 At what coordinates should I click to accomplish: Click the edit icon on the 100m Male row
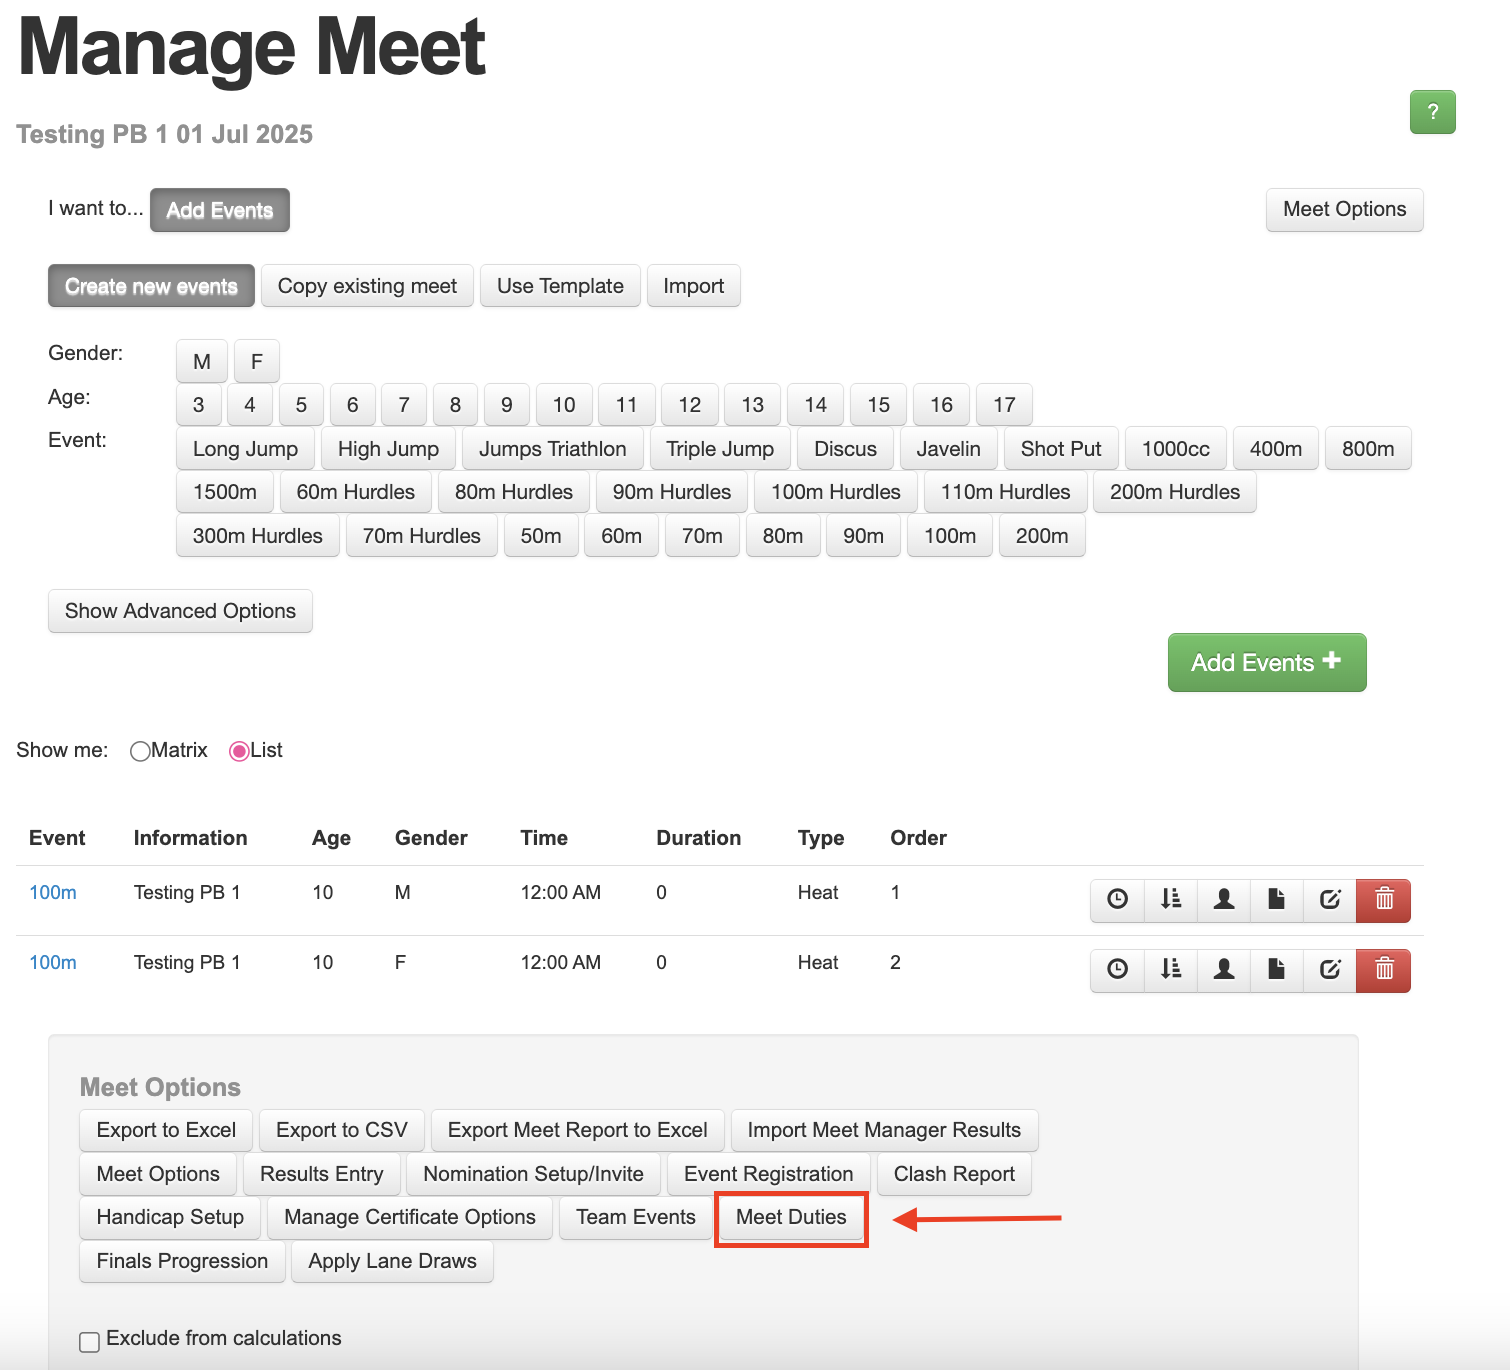pyautogui.click(x=1329, y=900)
